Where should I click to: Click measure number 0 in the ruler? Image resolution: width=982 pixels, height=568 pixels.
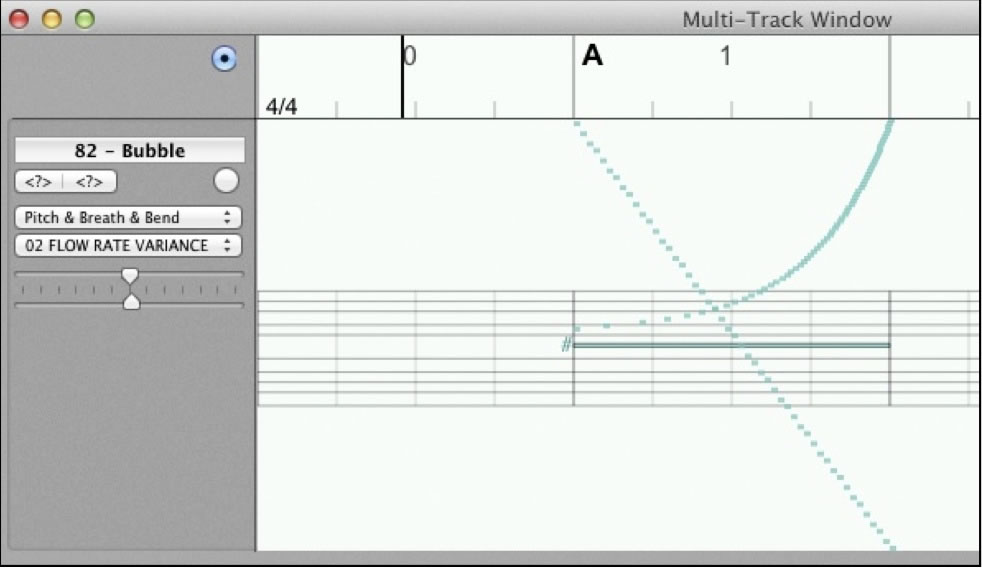point(410,56)
